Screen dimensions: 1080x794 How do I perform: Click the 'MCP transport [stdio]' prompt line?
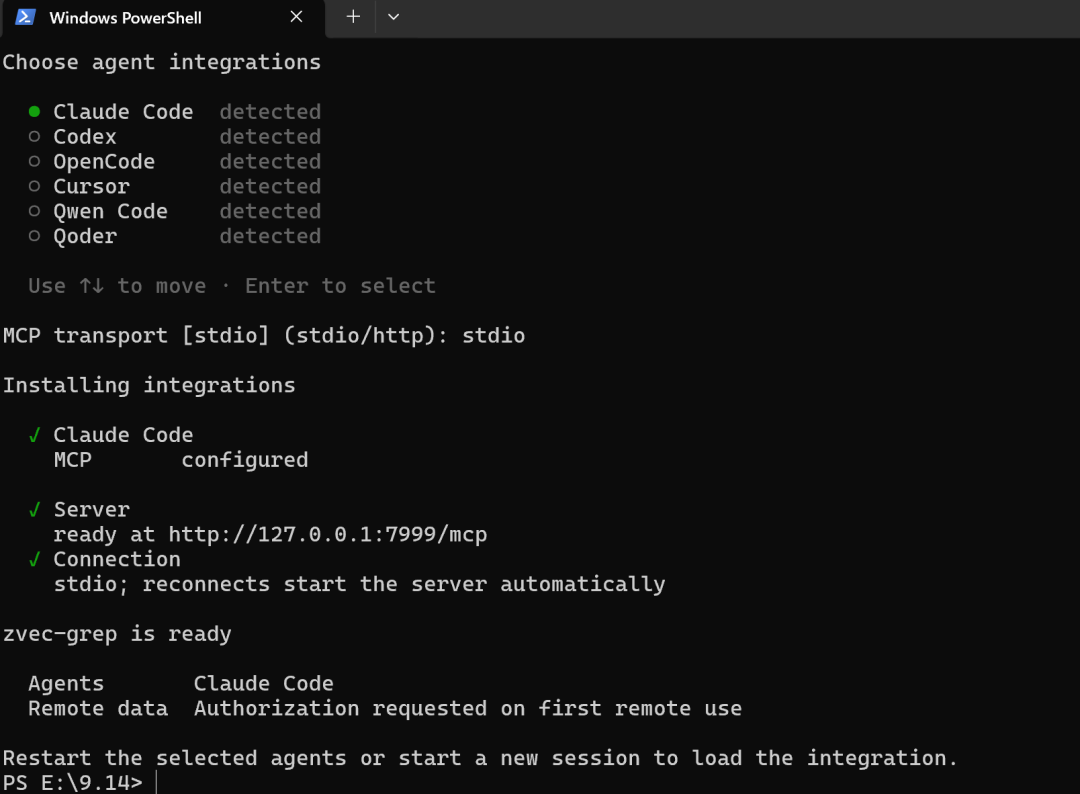click(x=264, y=335)
